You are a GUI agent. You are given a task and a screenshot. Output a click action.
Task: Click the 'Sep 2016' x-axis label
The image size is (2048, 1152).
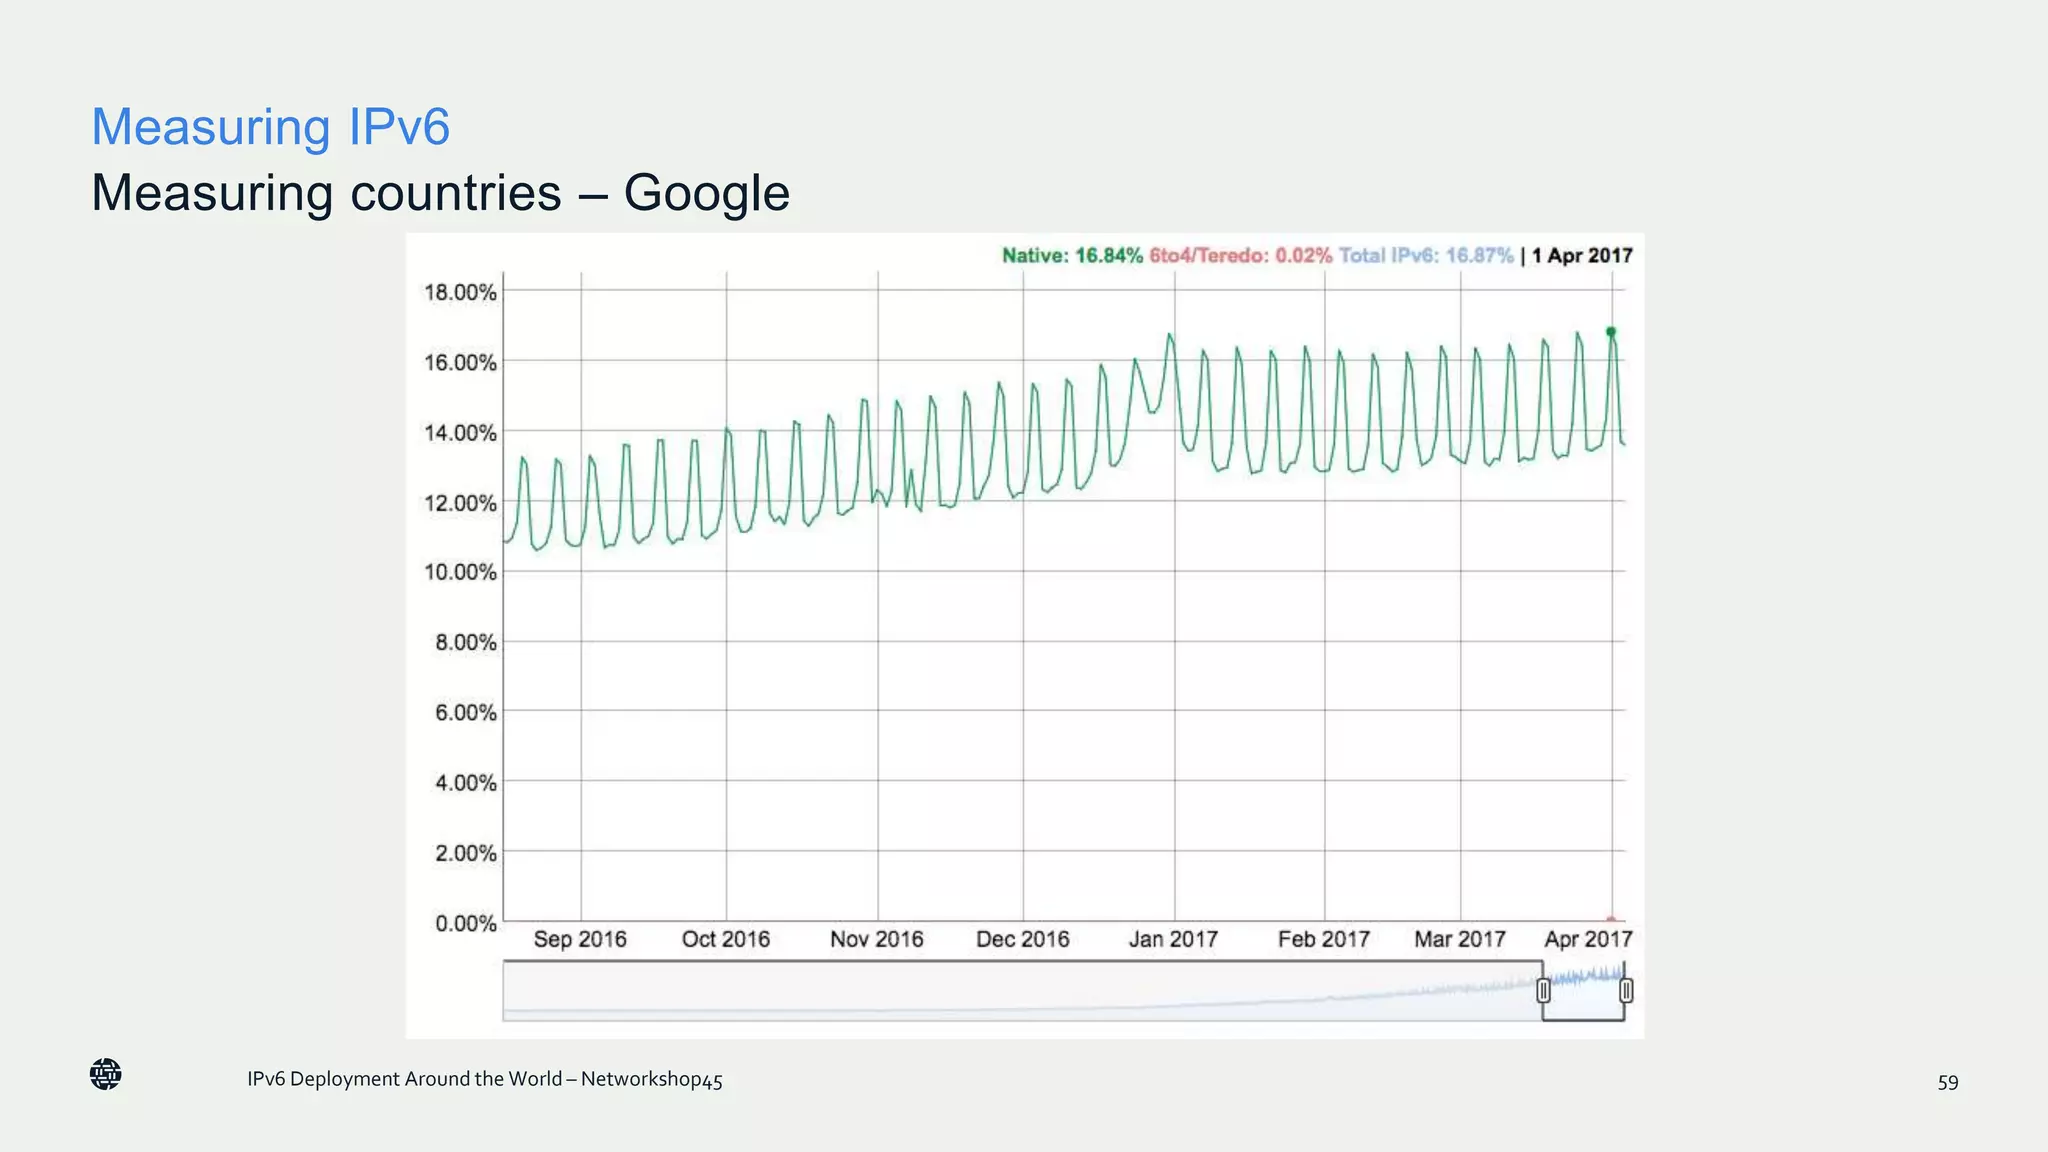580,939
